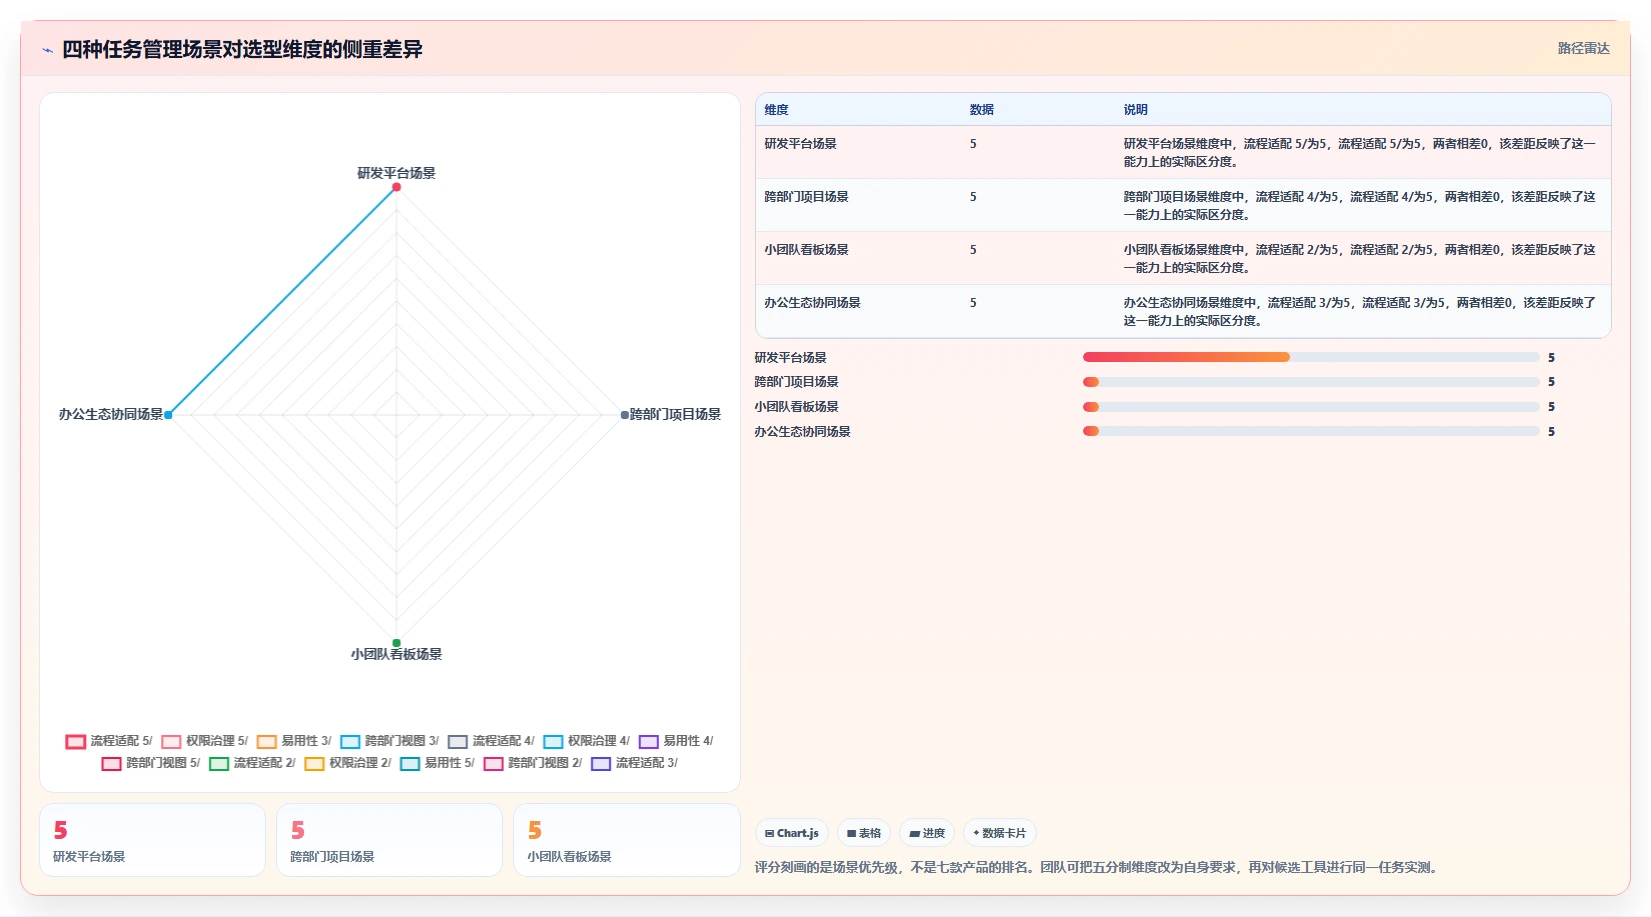Click the 跨部门项目场景 progress bar
The width and height of the screenshot is (1651, 917).
(1311, 382)
